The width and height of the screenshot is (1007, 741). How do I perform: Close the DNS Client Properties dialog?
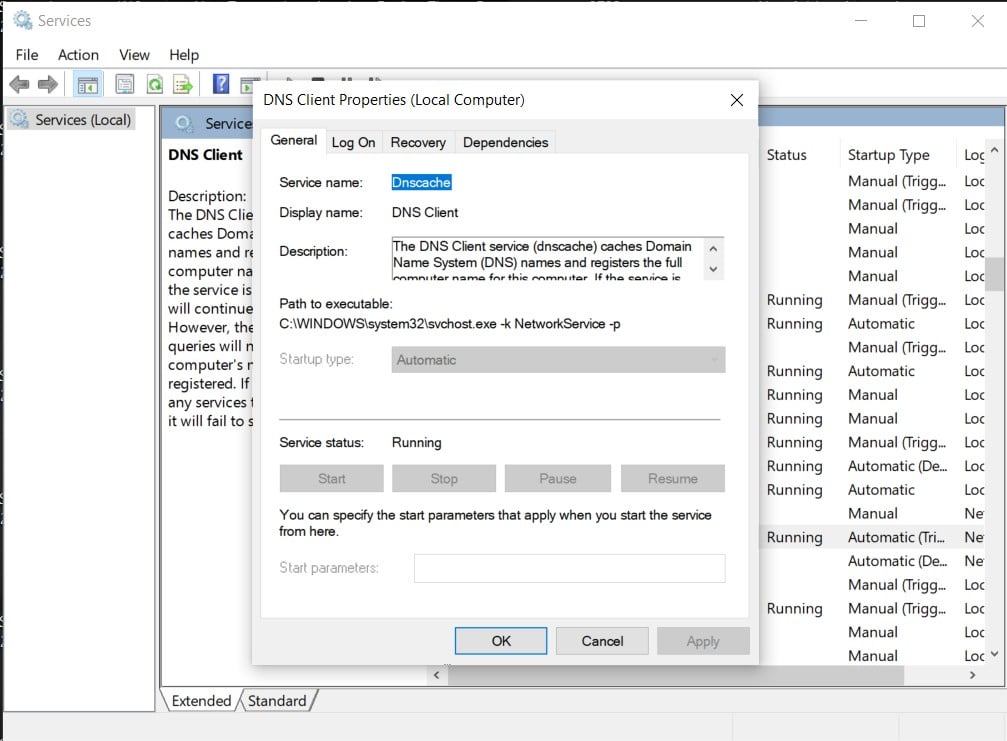(x=737, y=100)
